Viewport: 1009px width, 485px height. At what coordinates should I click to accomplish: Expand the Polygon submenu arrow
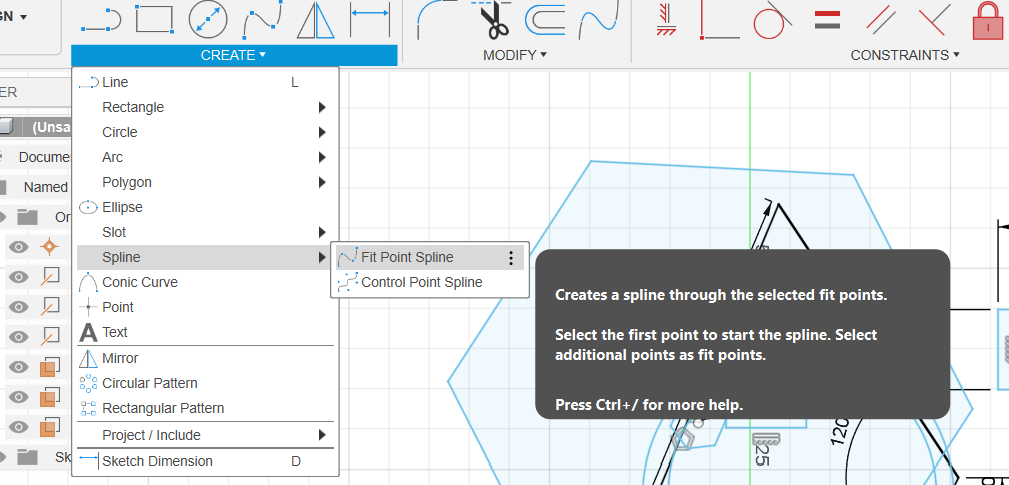click(322, 183)
